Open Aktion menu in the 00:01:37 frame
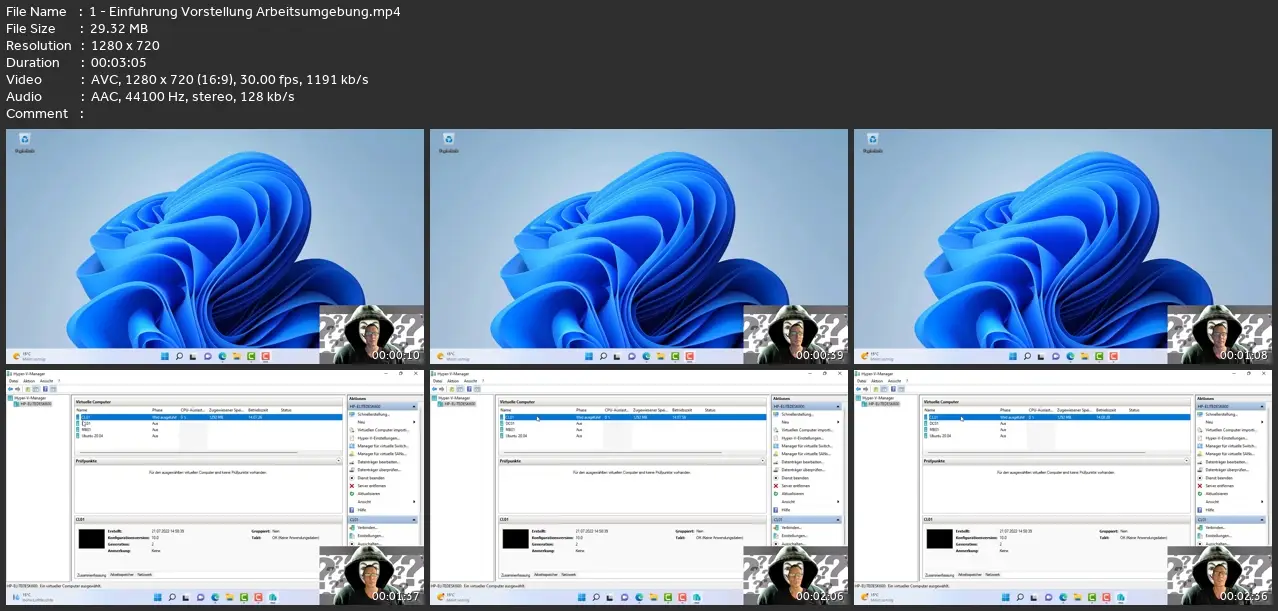1278x611 pixels. tap(29, 381)
